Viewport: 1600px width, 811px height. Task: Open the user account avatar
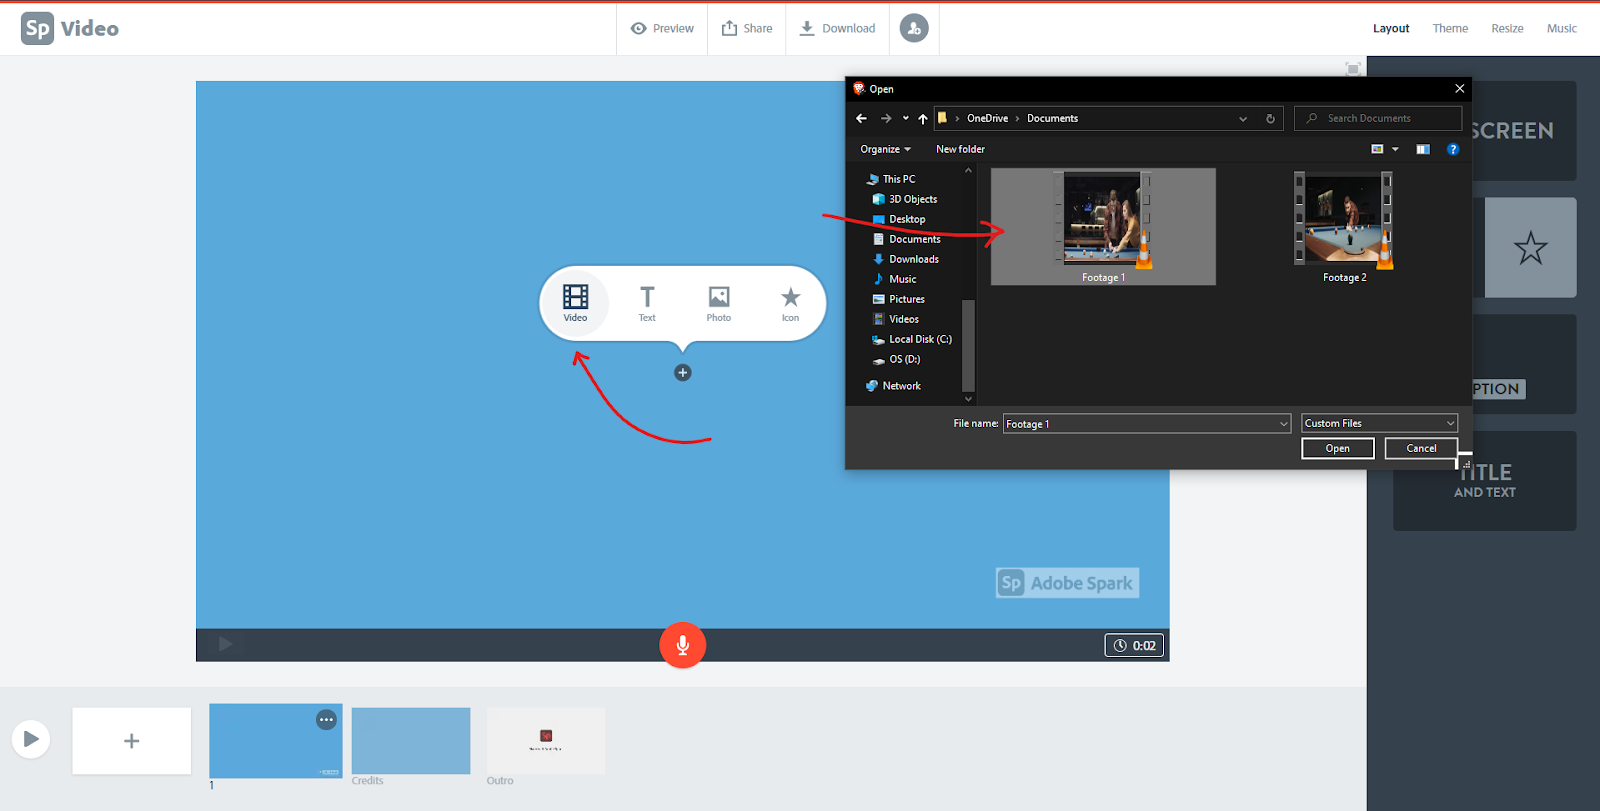[914, 28]
